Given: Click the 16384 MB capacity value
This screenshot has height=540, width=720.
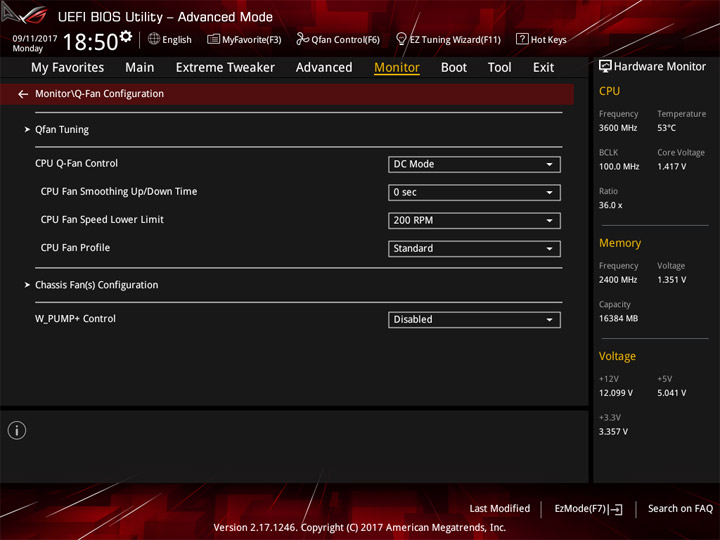Looking at the screenshot, I should [618, 318].
